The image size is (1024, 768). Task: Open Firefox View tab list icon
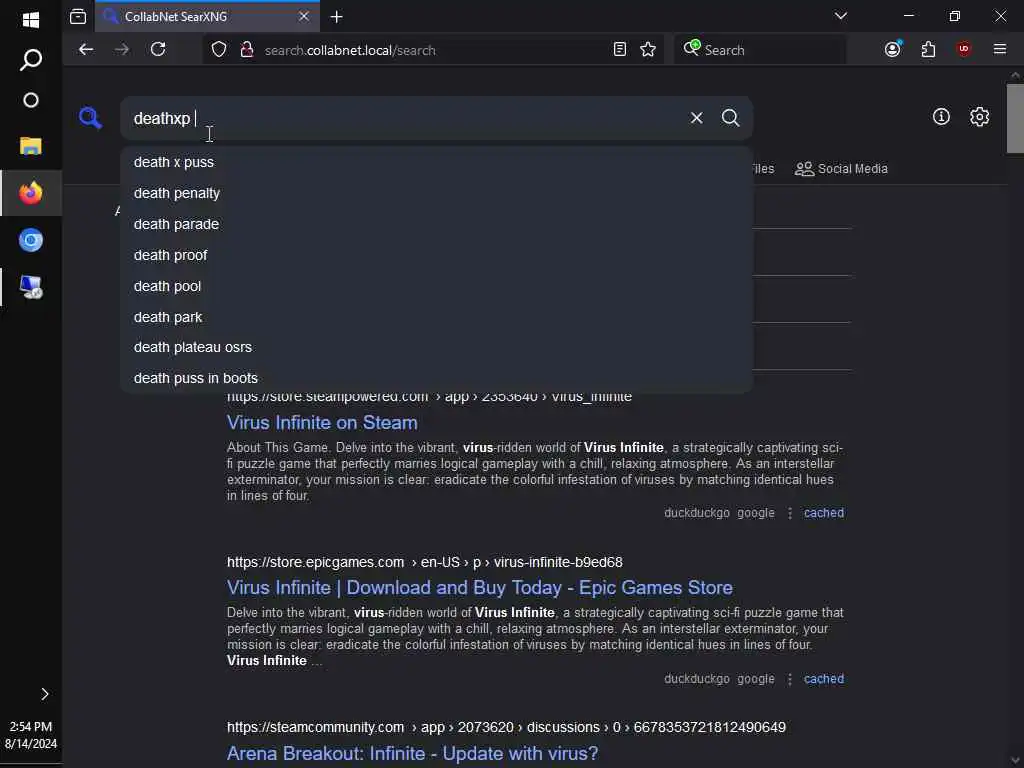tap(78, 17)
